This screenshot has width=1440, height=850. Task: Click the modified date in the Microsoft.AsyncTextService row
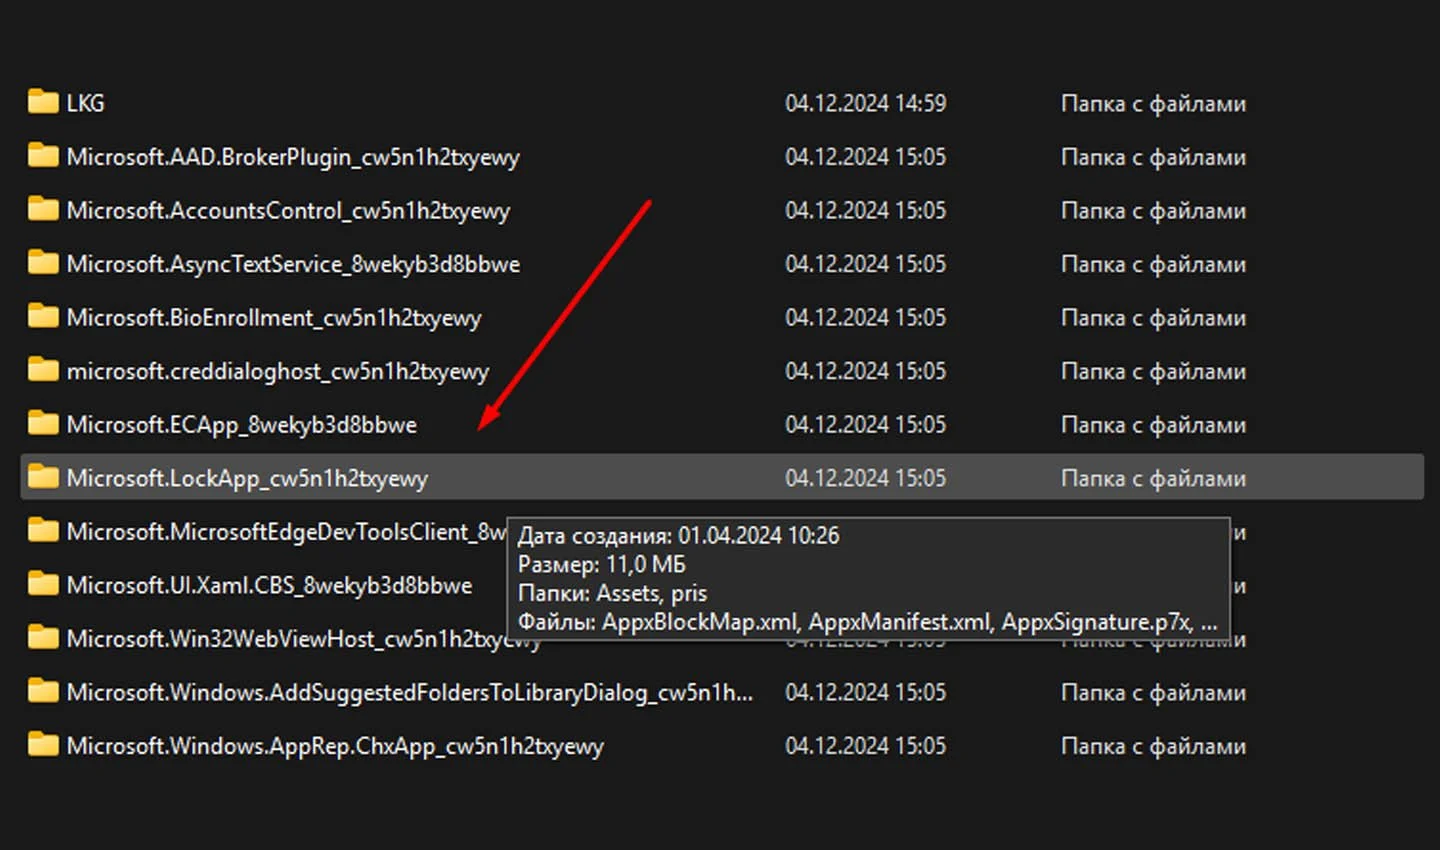(x=866, y=264)
